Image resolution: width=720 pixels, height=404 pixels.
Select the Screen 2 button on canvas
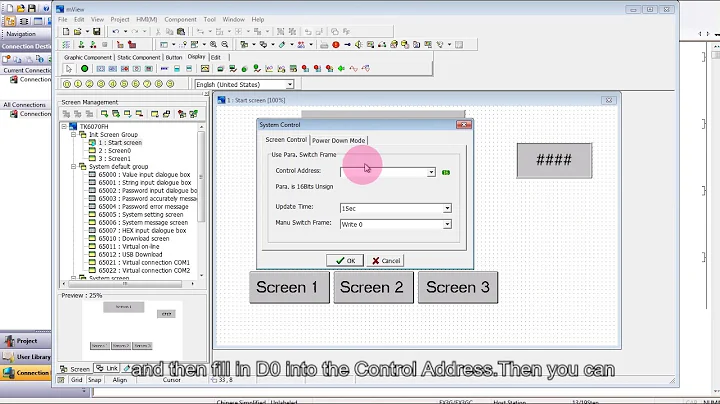[373, 287]
